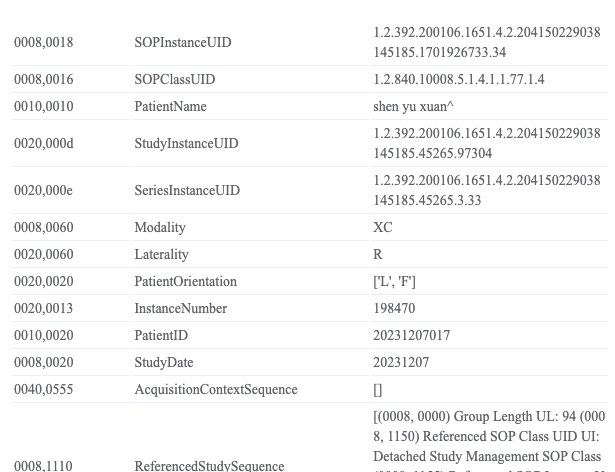
Task: Click the Modality value XC
Action: (x=383, y=228)
